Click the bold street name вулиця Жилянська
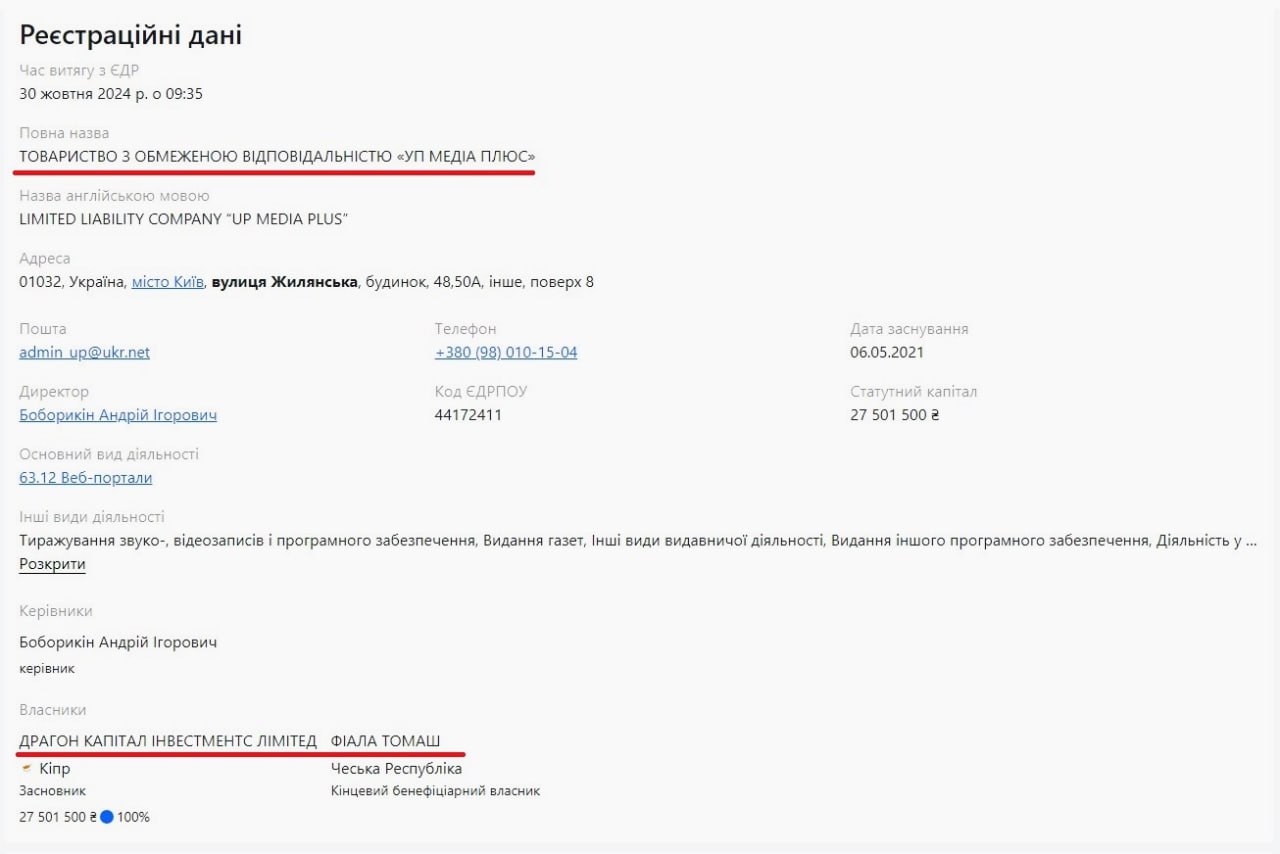This screenshot has width=1280, height=854. point(285,282)
